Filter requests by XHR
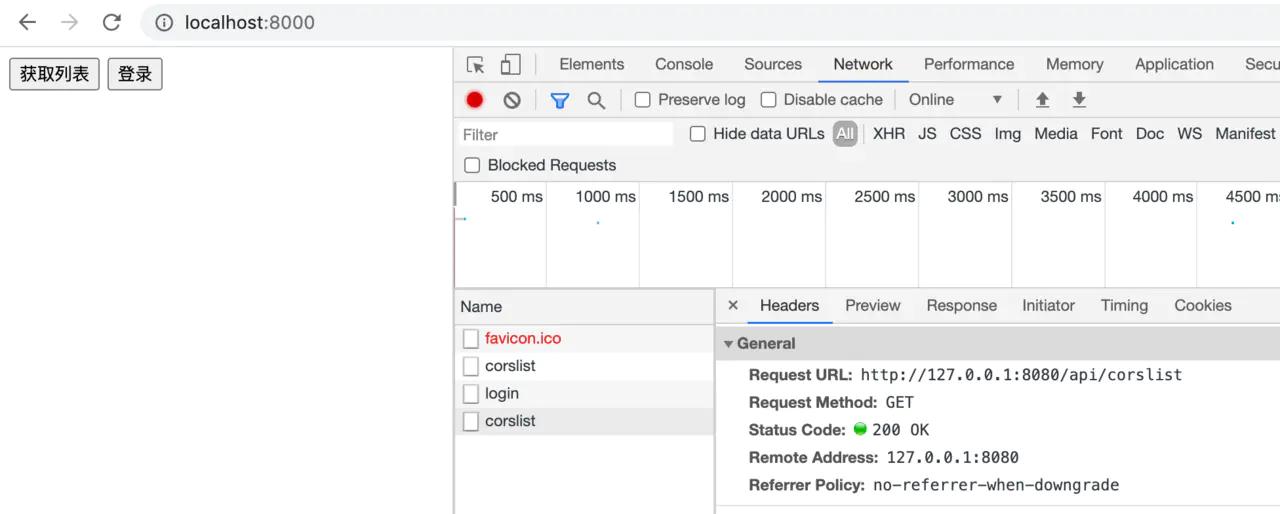The image size is (1280, 514). pyautogui.click(x=889, y=134)
